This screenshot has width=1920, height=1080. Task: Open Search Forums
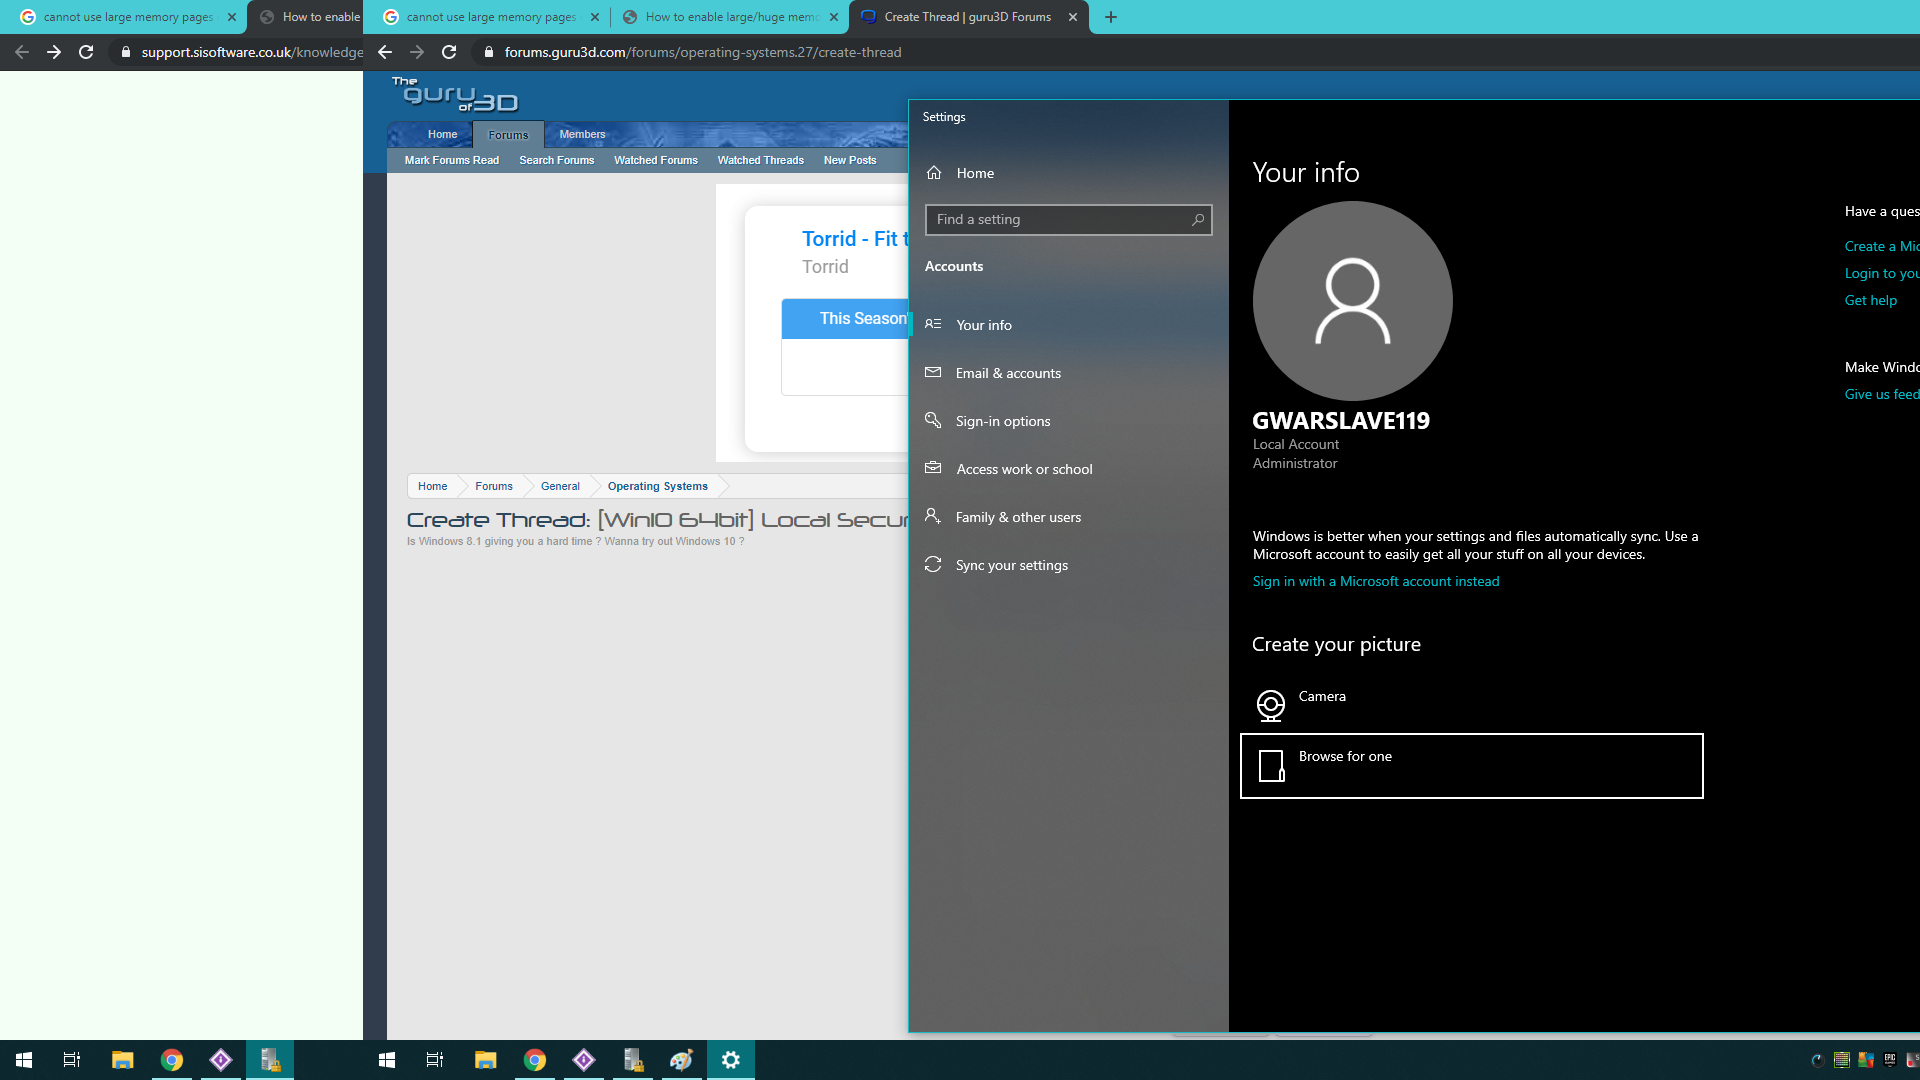(556, 160)
